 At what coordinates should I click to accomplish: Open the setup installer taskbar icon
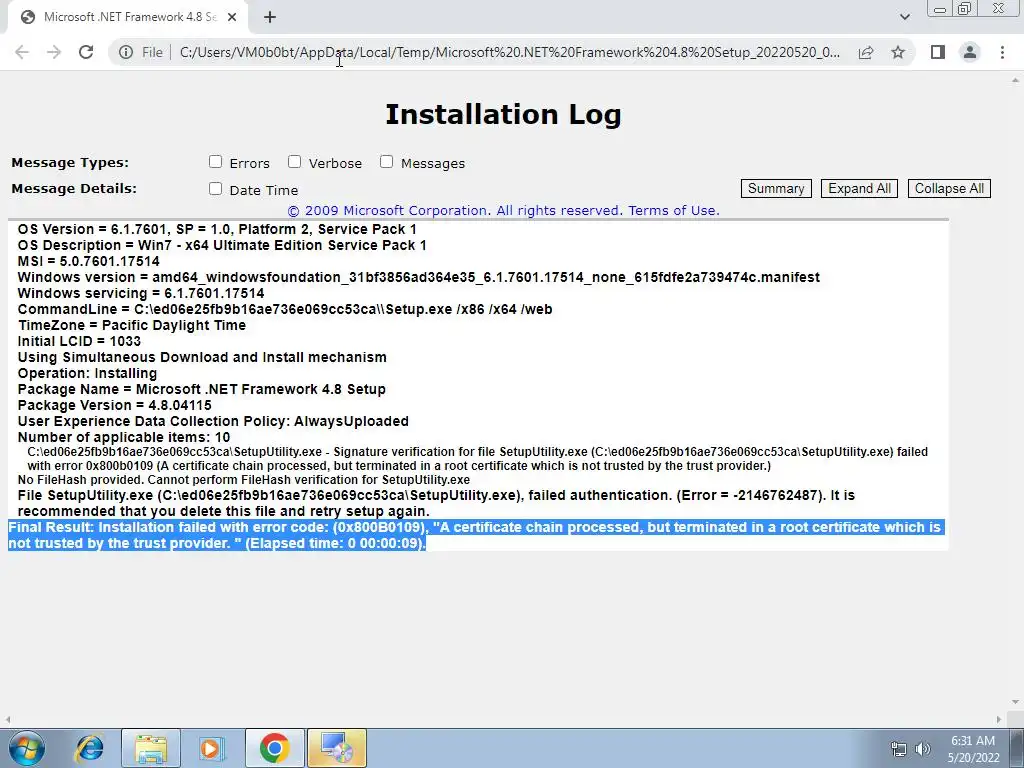pos(336,748)
